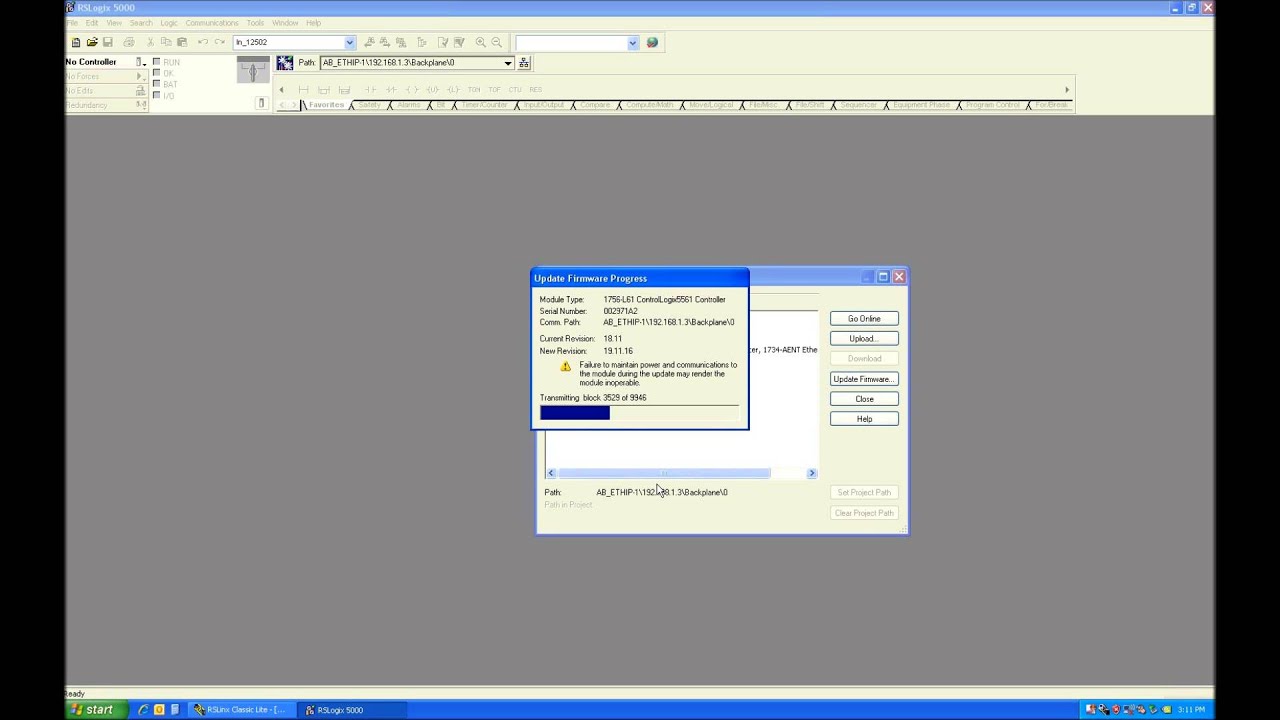Click the Save disk toolbar icon
The width and height of the screenshot is (1280, 720).
pos(108,42)
